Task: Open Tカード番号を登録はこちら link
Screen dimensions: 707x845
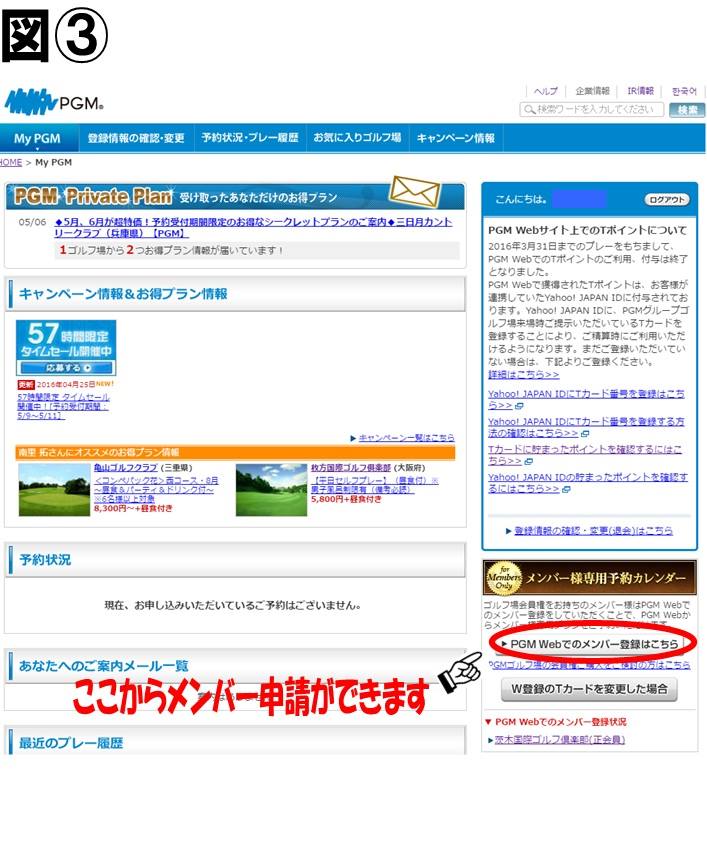Action: (586, 399)
